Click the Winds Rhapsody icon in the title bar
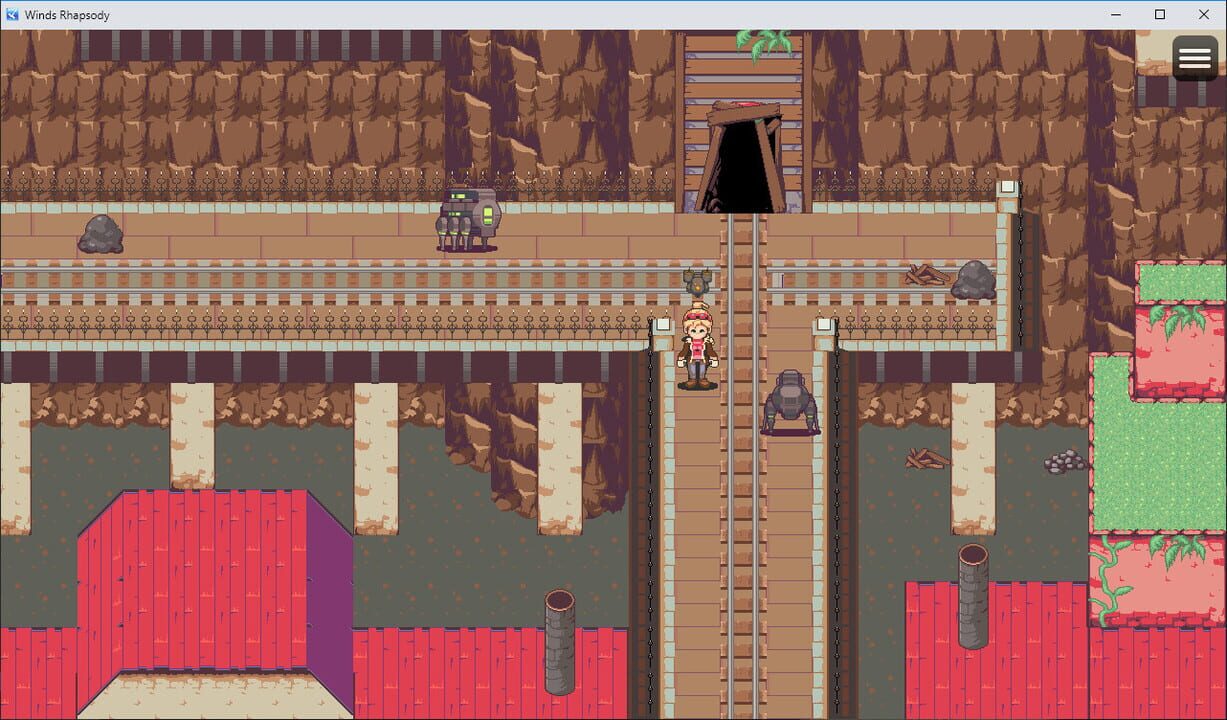 (x=10, y=14)
